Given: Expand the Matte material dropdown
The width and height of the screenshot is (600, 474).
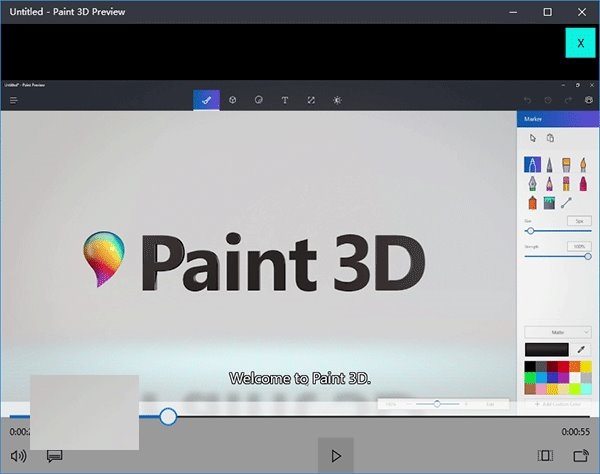Looking at the screenshot, I should pos(557,332).
